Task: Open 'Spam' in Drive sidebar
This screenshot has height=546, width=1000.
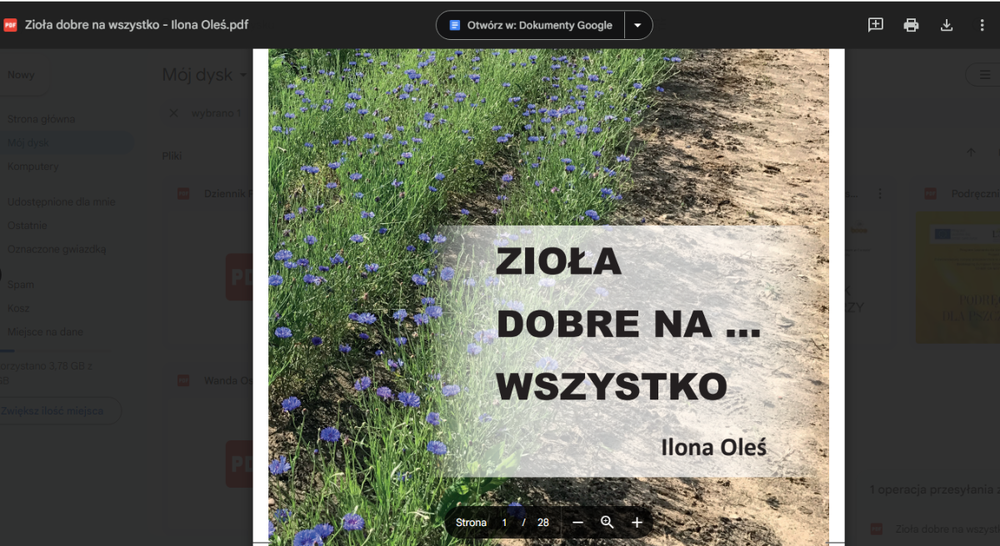Action: pos(20,284)
